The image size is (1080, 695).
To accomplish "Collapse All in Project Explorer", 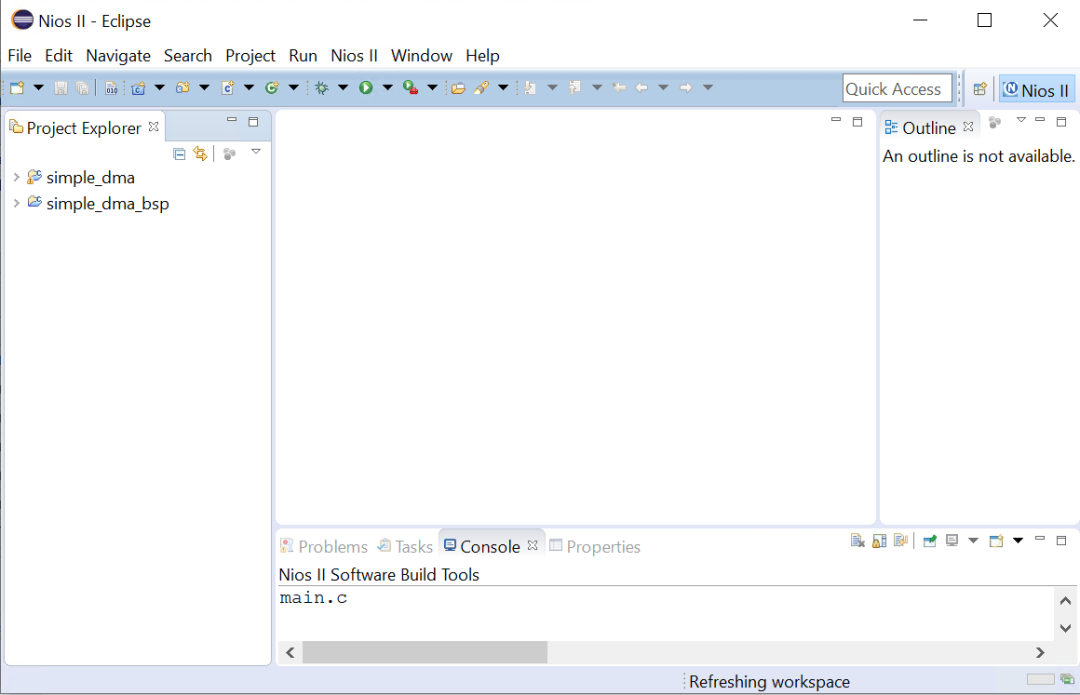I will point(179,154).
